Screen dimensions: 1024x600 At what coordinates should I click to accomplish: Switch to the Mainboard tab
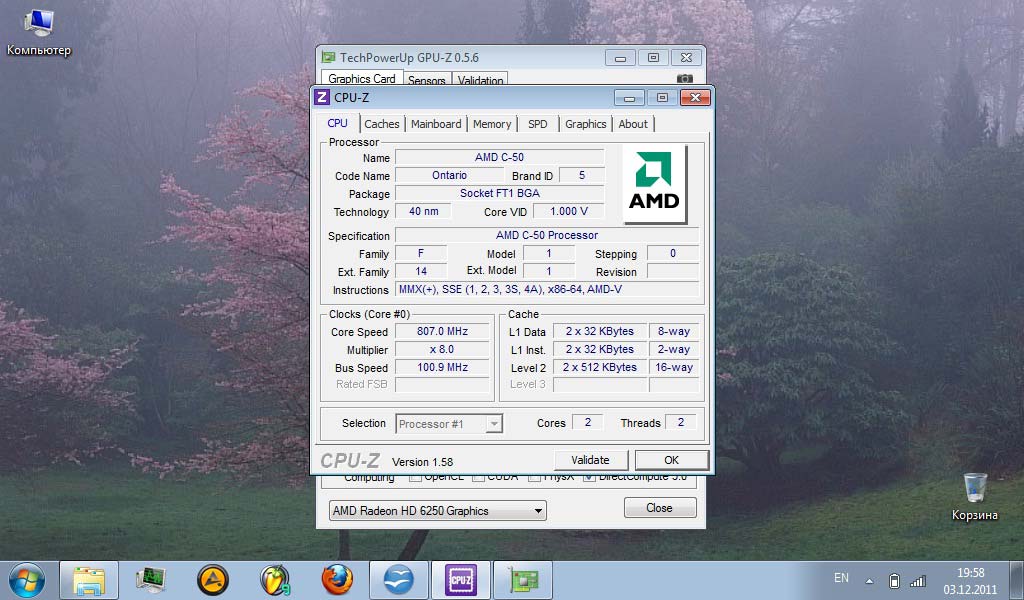(436, 124)
